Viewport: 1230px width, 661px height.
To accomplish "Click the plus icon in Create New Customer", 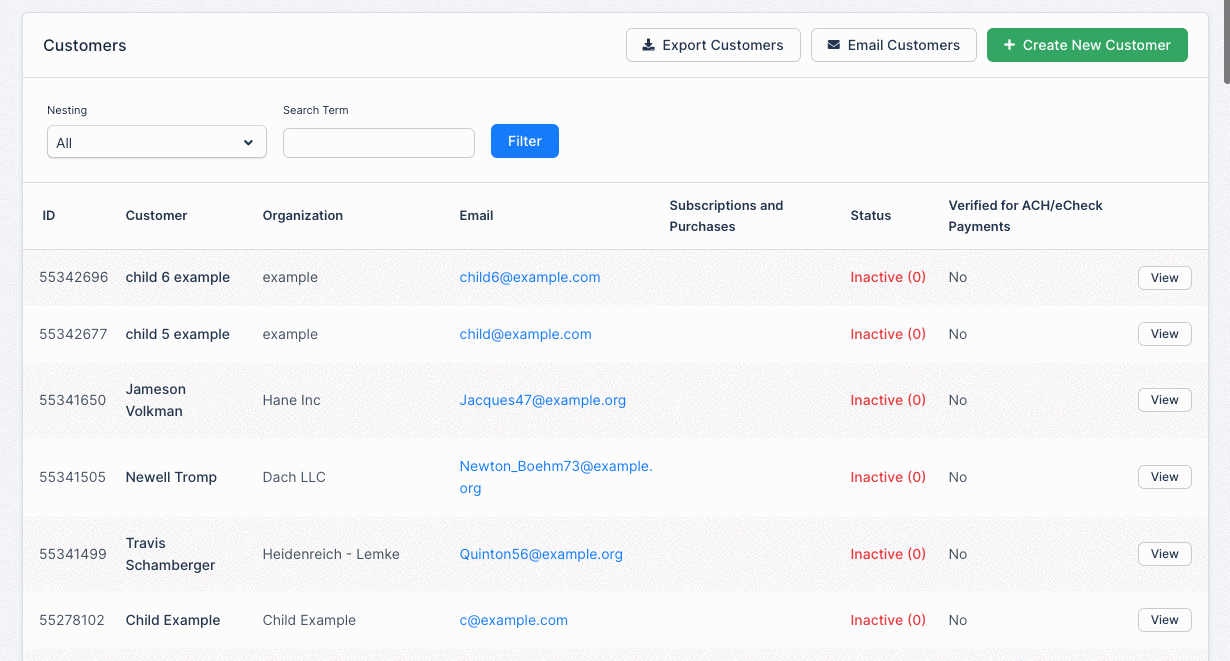I will tap(1009, 45).
